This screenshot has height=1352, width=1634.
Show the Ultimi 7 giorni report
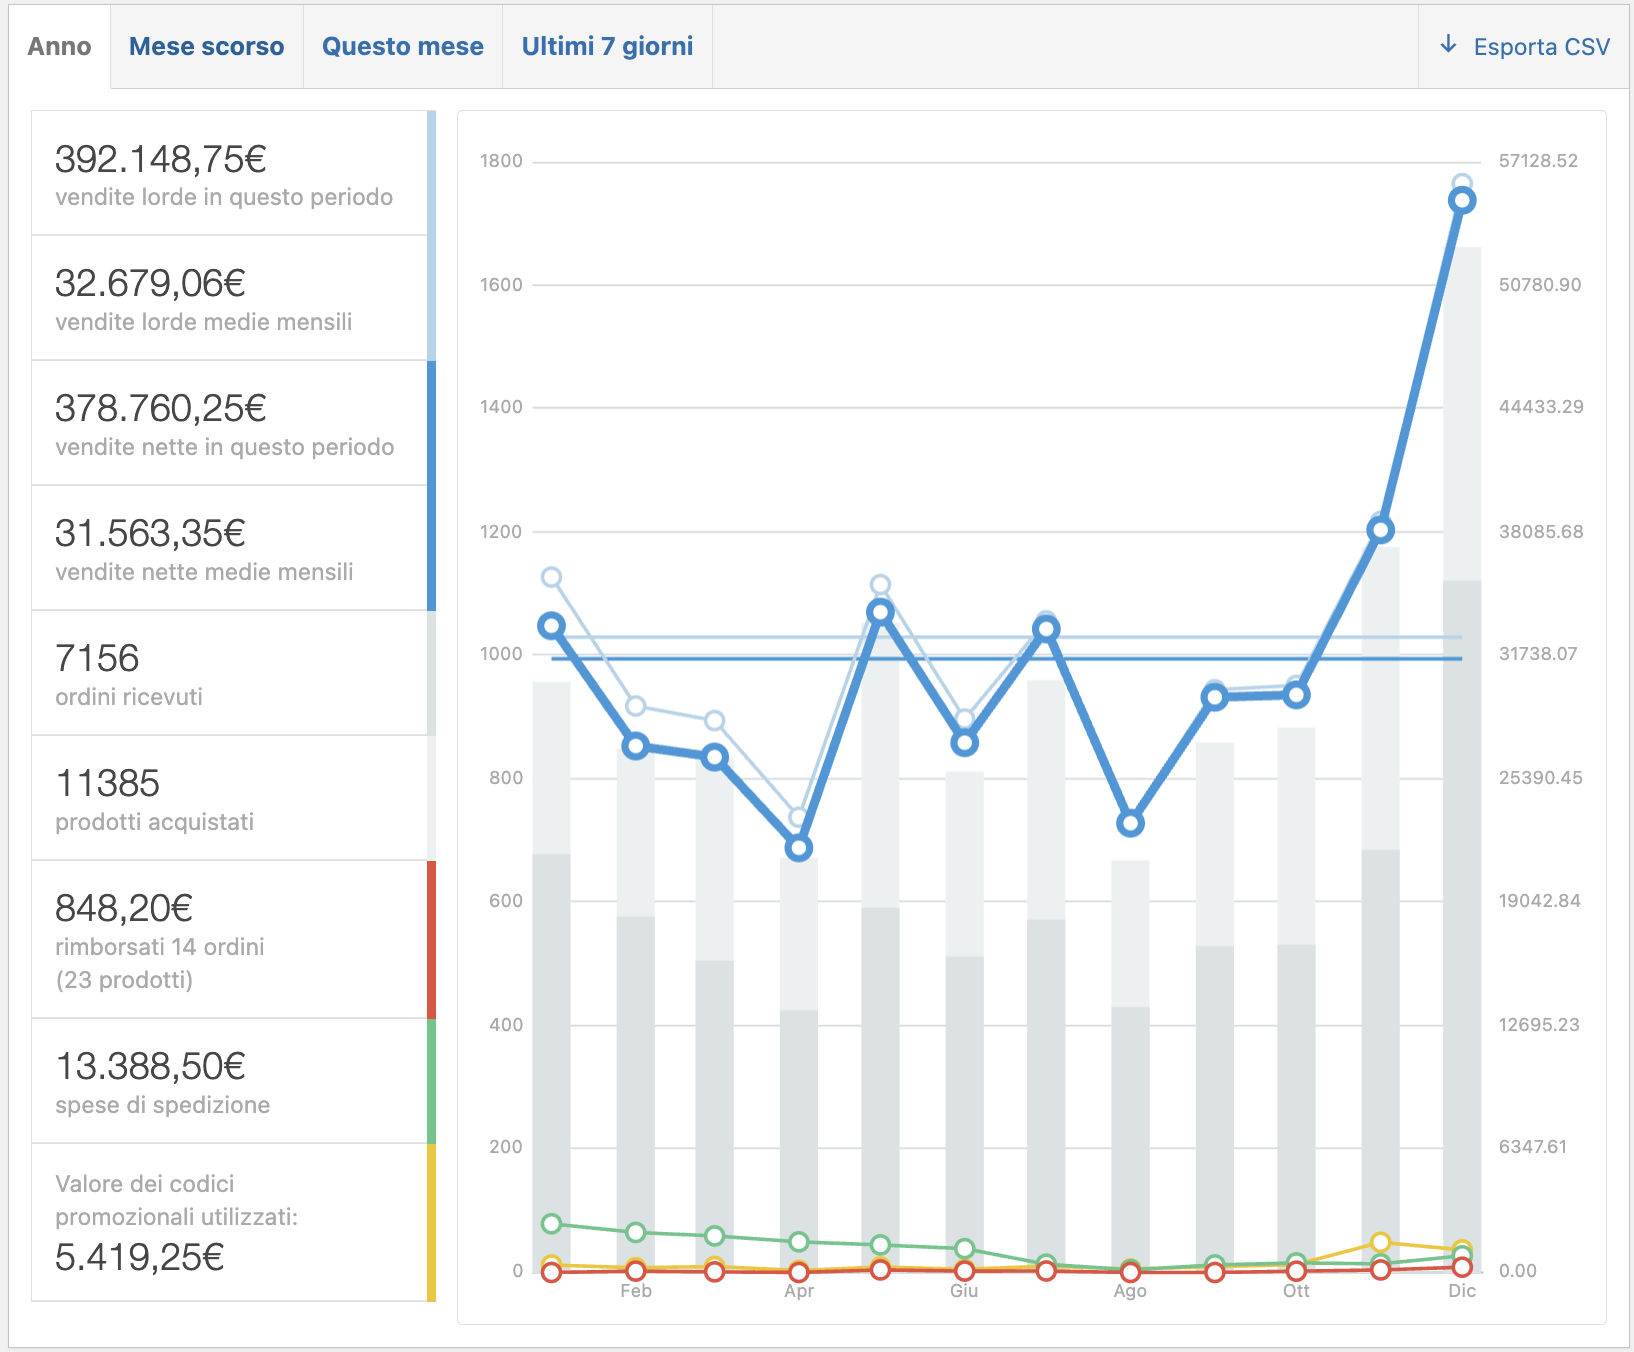pyautogui.click(x=607, y=47)
